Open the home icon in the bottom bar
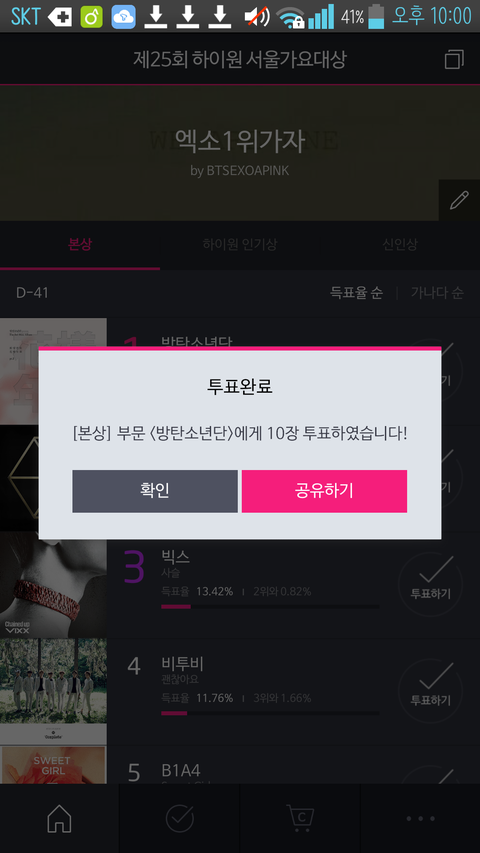The height and width of the screenshot is (853, 480). (59, 818)
